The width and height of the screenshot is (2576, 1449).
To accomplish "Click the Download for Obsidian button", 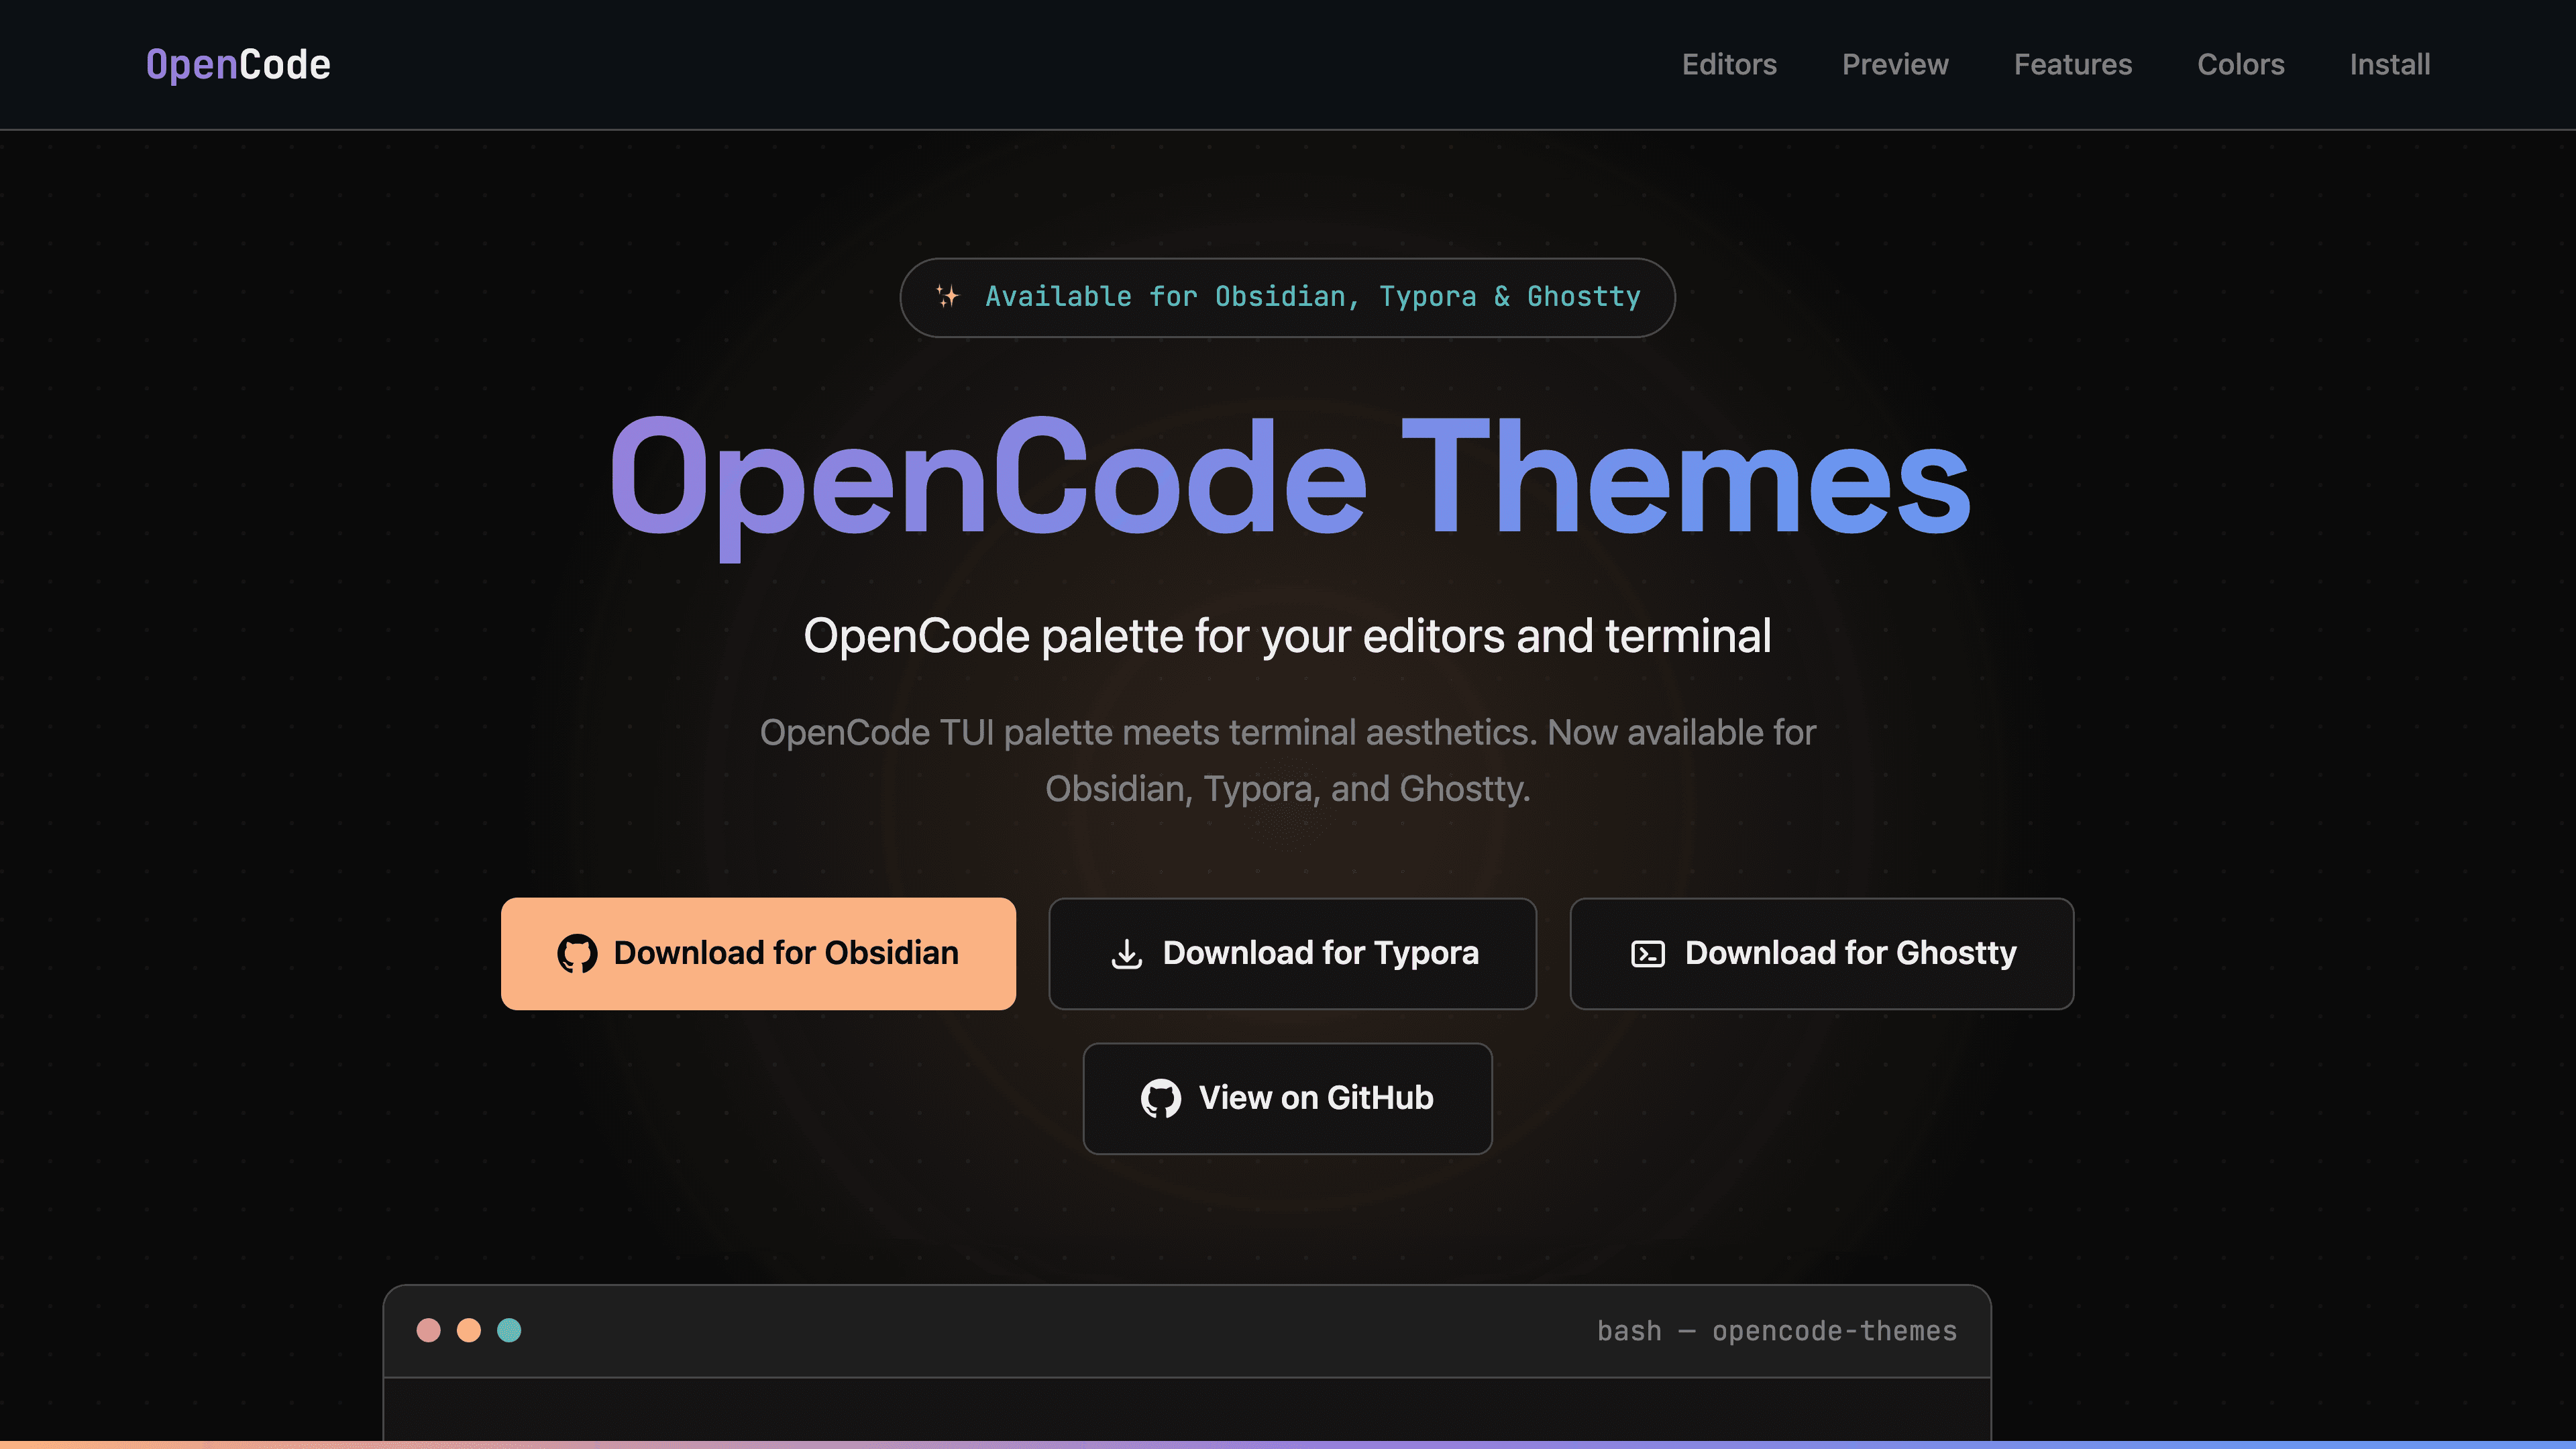I will pos(758,953).
